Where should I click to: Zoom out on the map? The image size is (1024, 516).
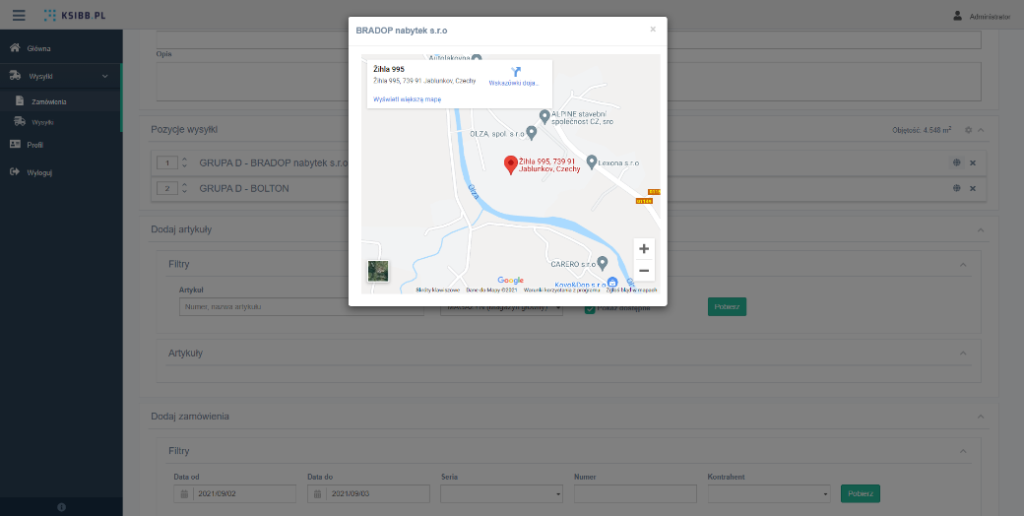coord(644,271)
